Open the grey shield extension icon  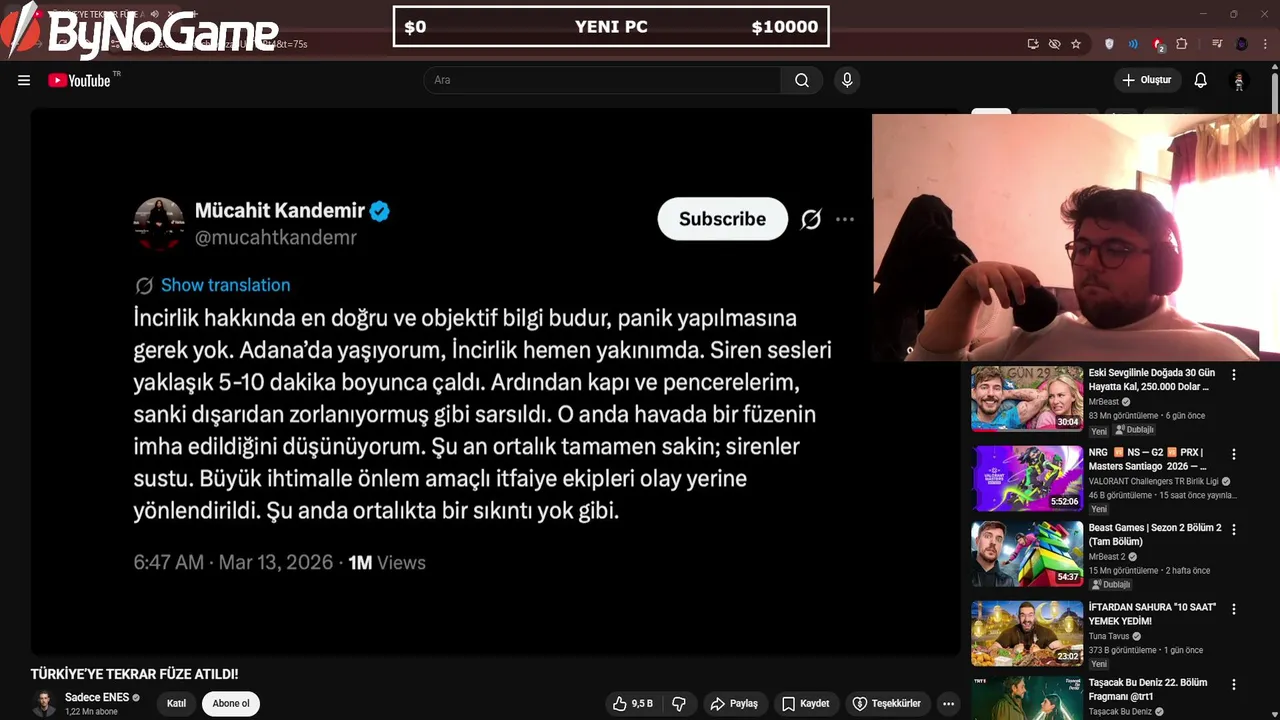coord(1109,44)
